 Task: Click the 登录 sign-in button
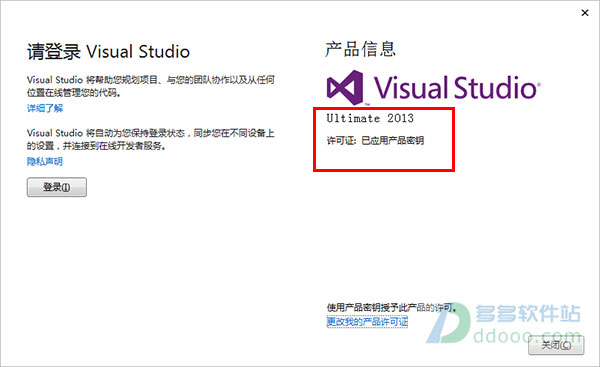[x=57, y=187]
